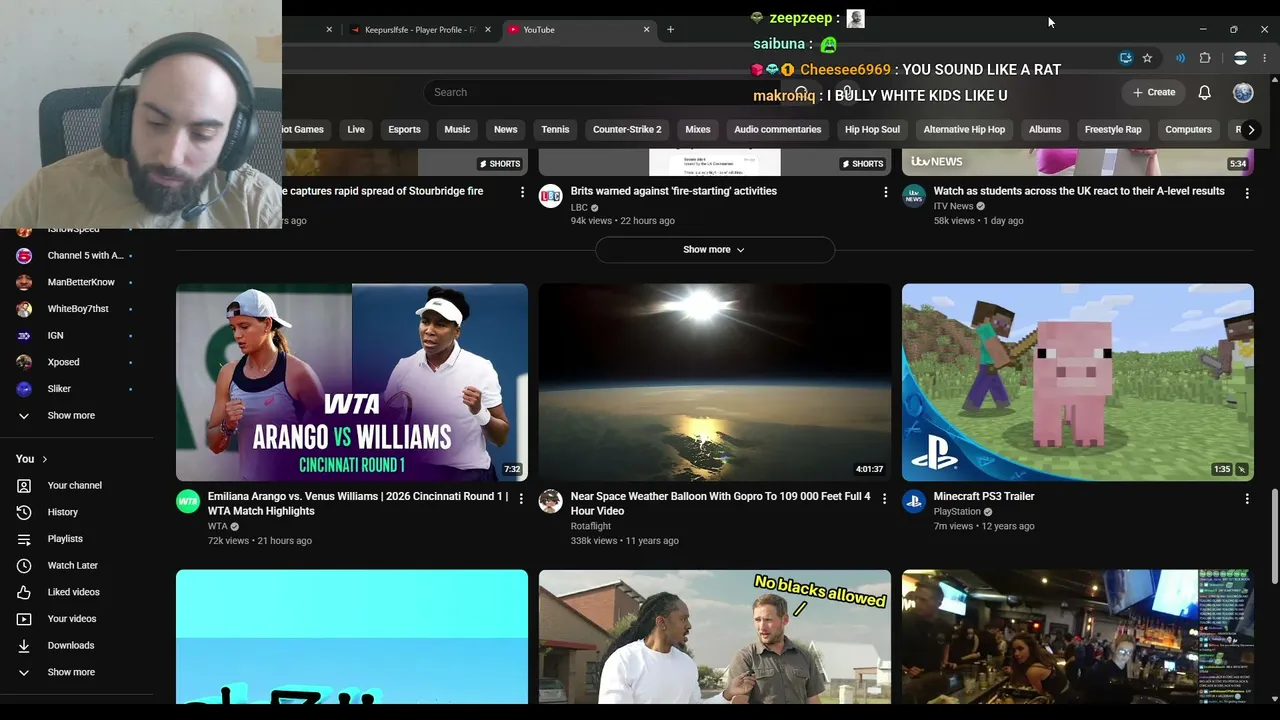Bookmark this page with the star icon
1280x720 pixels.
pos(1147,58)
